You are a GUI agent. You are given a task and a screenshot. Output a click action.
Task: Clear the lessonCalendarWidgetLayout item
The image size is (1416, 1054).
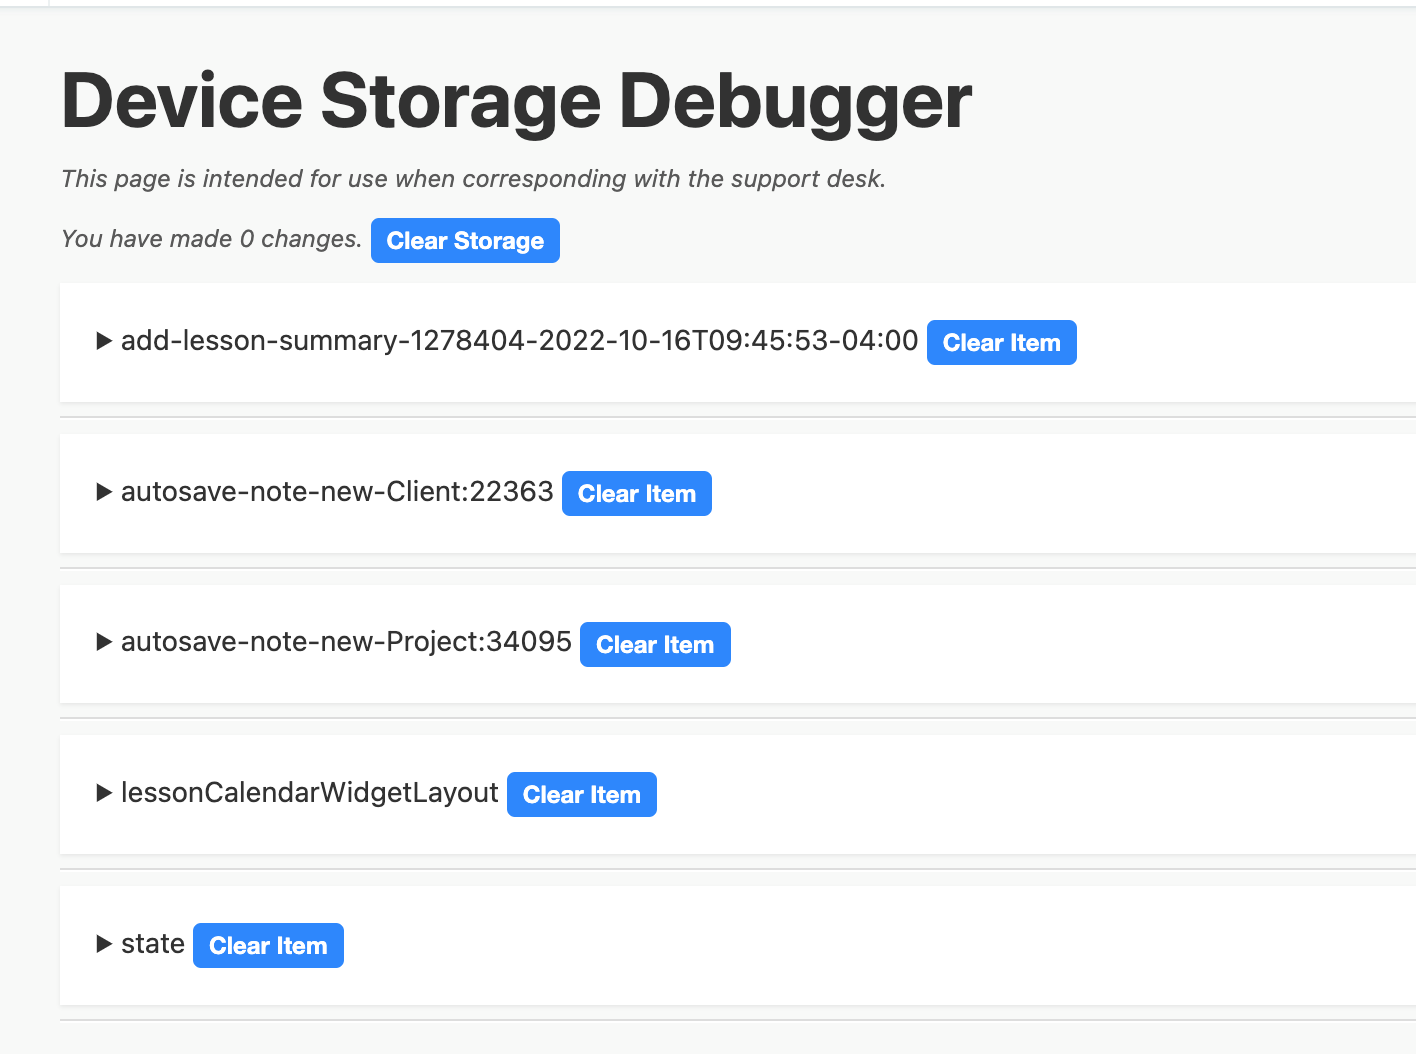point(581,795)
